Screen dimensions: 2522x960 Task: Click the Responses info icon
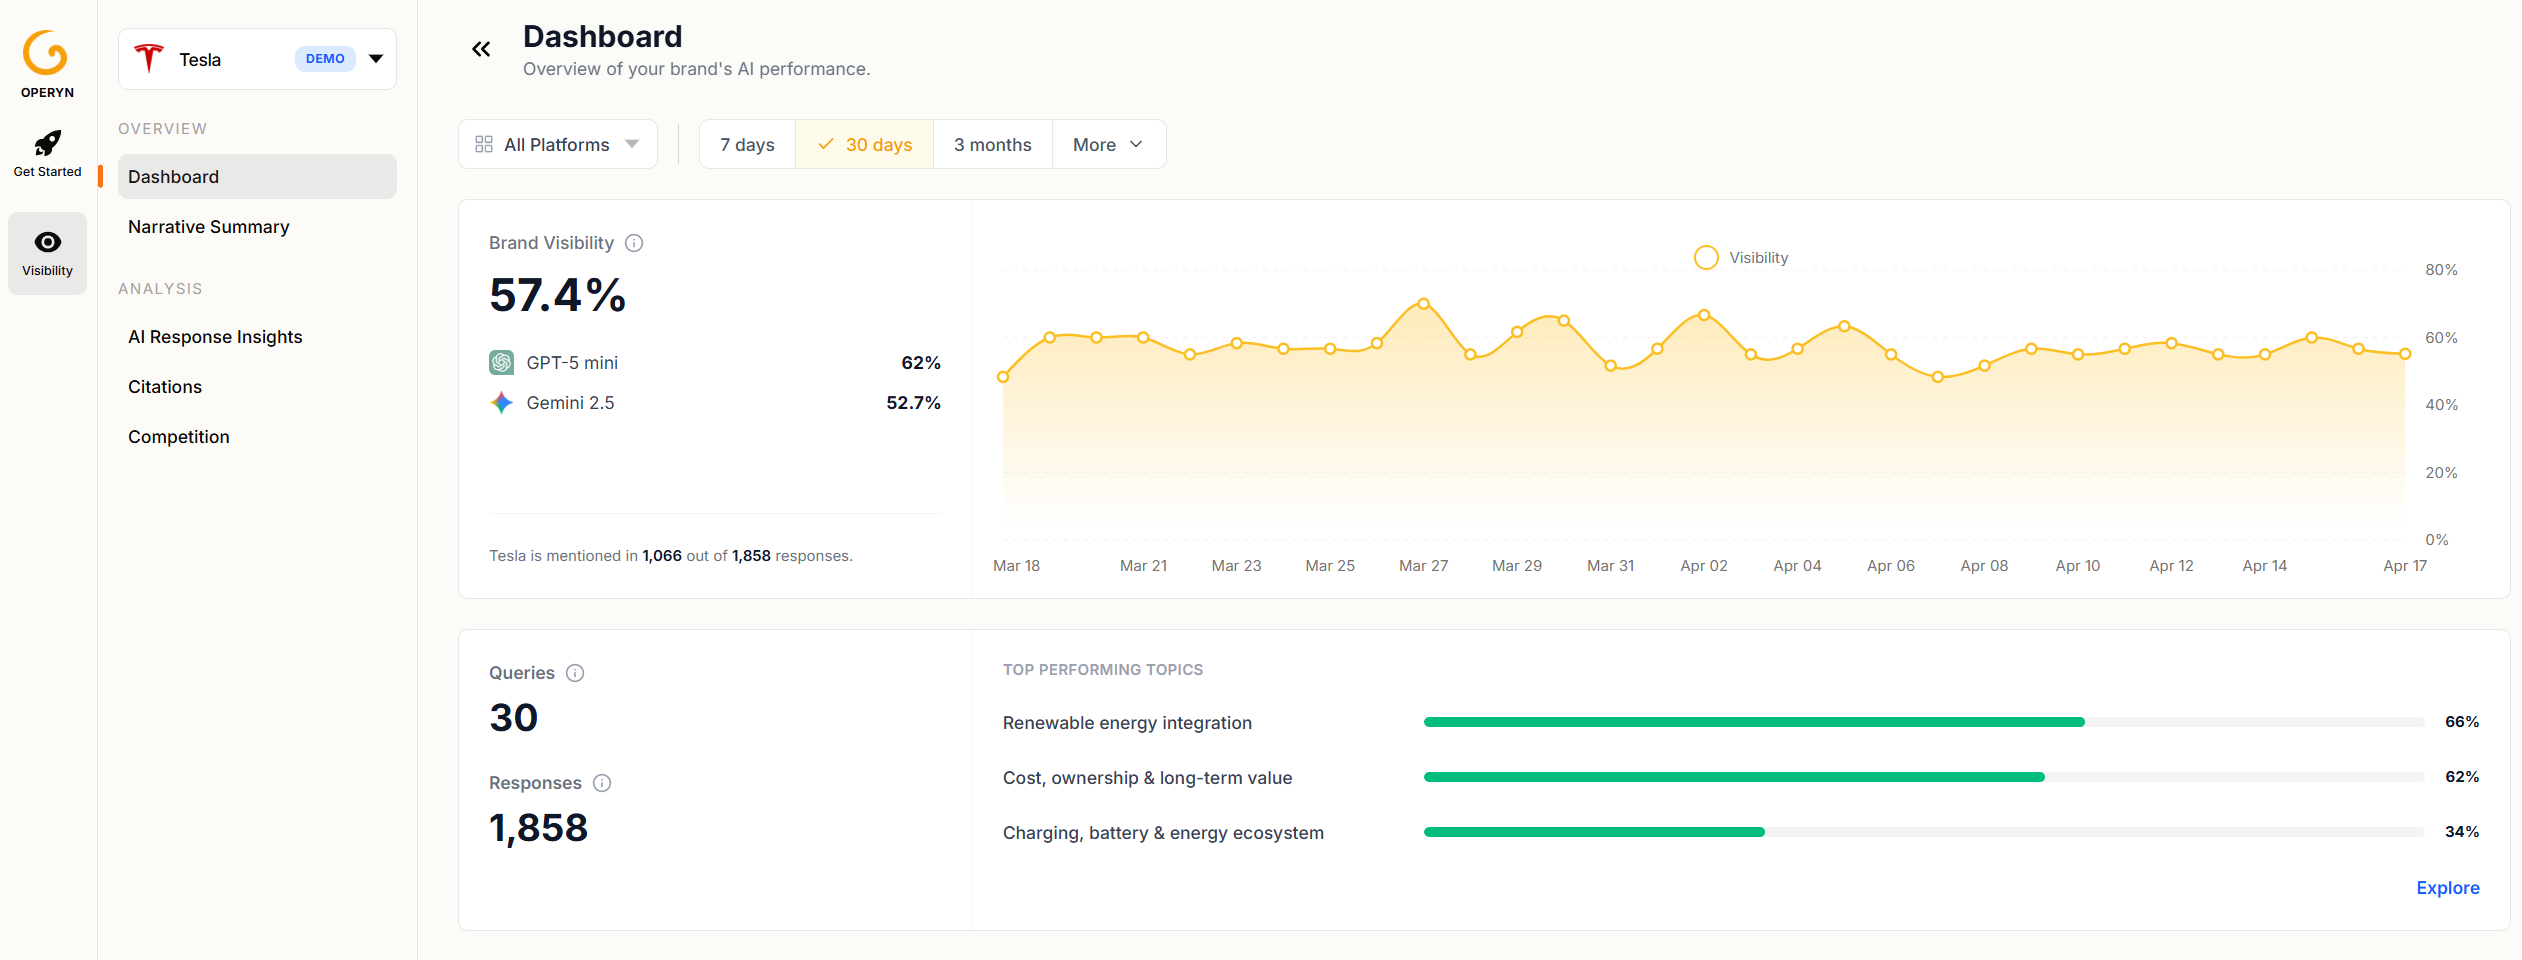[x=602, y=783]
